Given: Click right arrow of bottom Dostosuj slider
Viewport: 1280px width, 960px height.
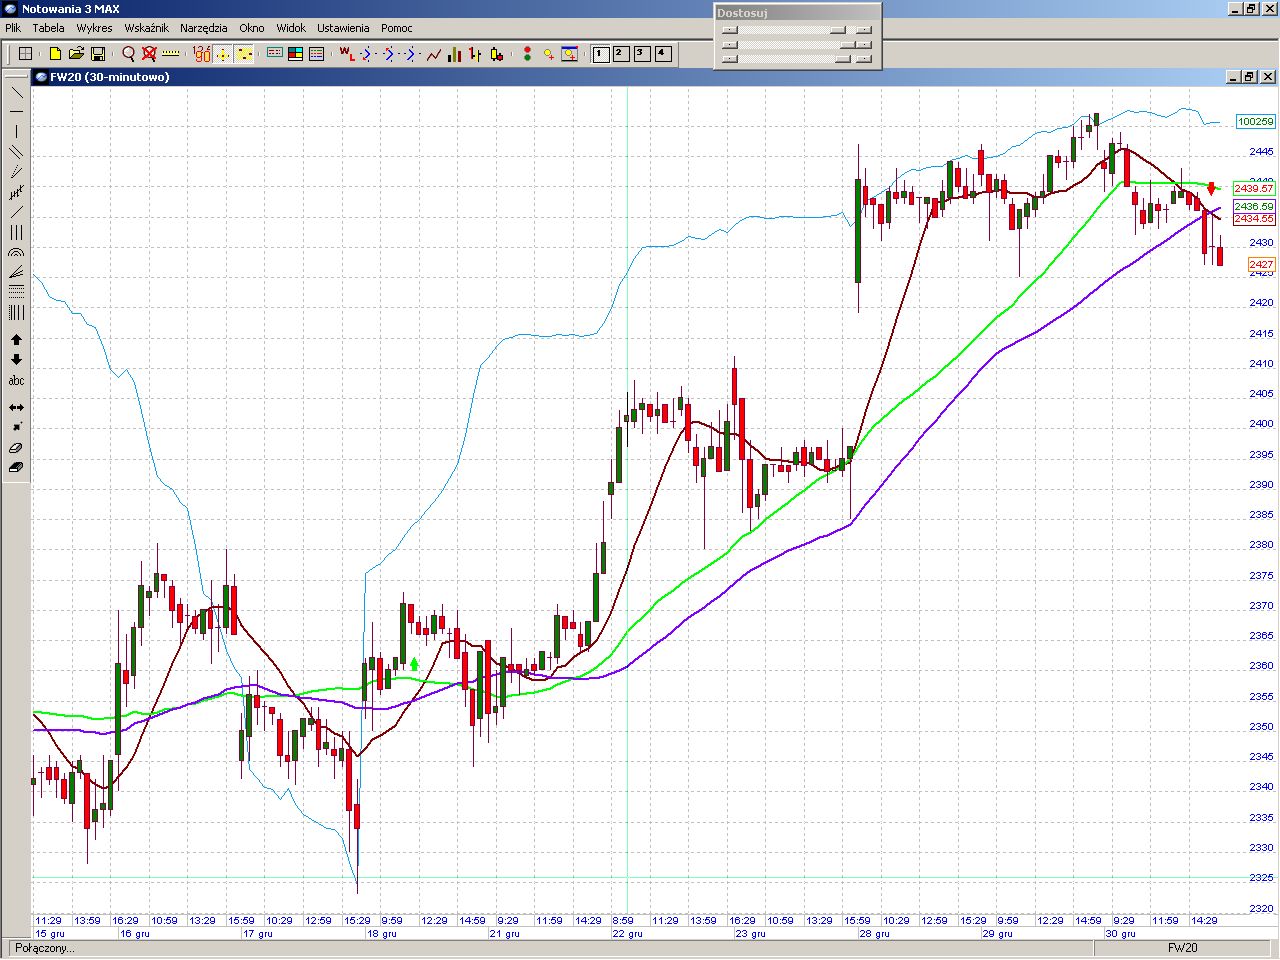Looking at the screenshot, I should pyautogui.click(x=864, y=59).
